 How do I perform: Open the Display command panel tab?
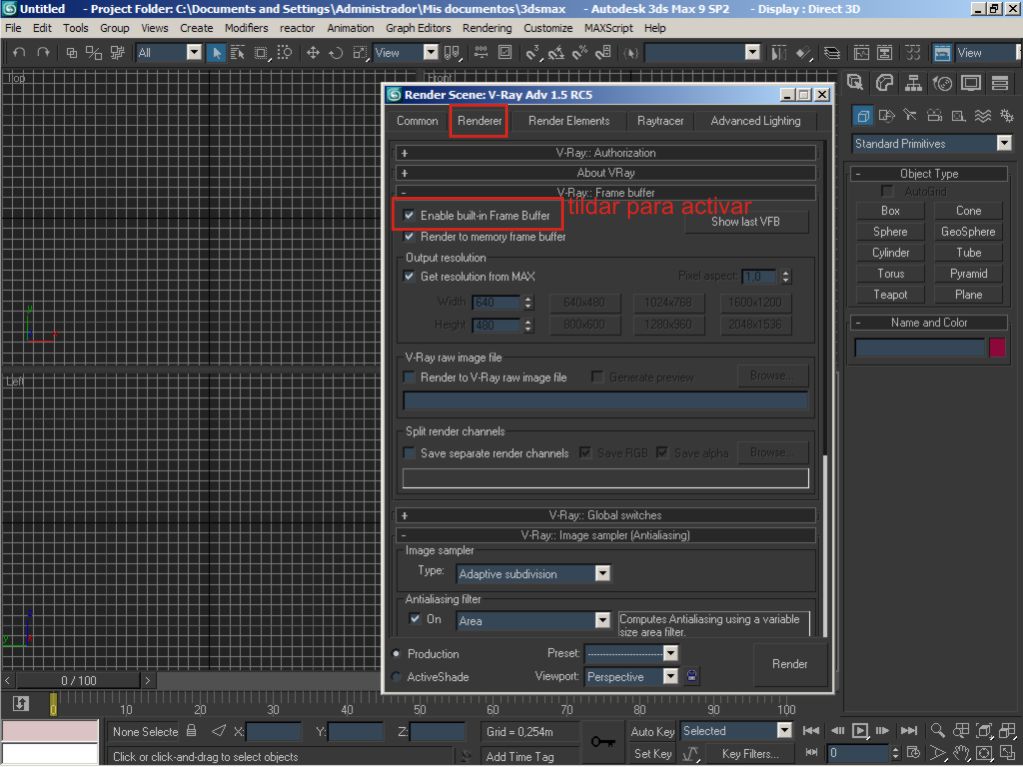pos(971,83)
